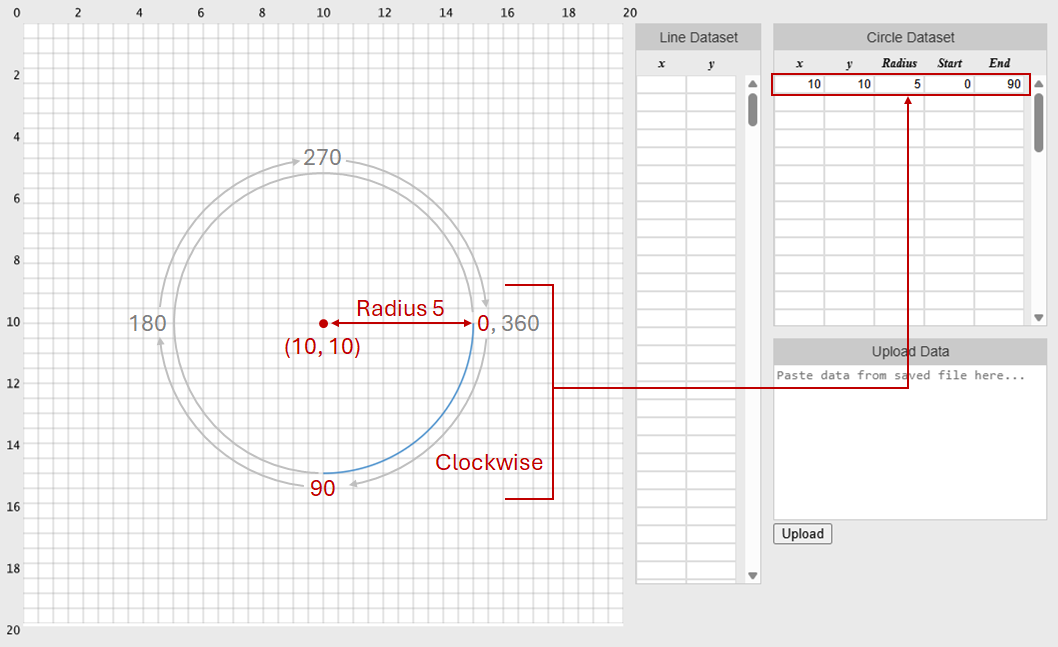The height and width of the screenshot is (647, 1058).
Task: Click the Radius column heading
Action: 899,63
